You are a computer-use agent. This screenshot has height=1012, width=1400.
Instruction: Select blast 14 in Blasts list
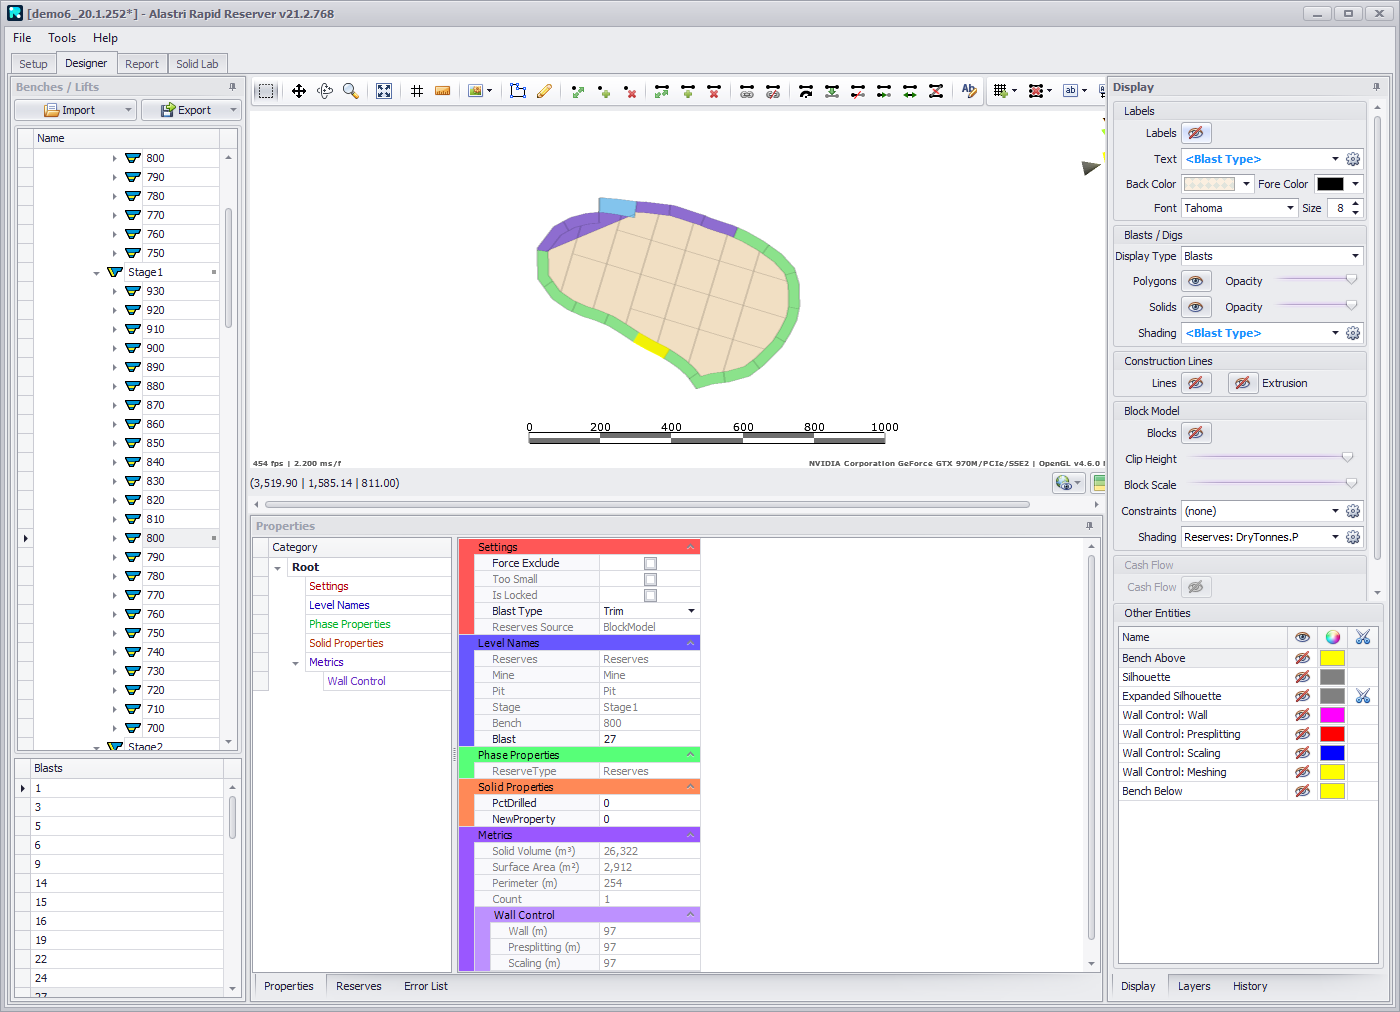(x=127, y=883)
